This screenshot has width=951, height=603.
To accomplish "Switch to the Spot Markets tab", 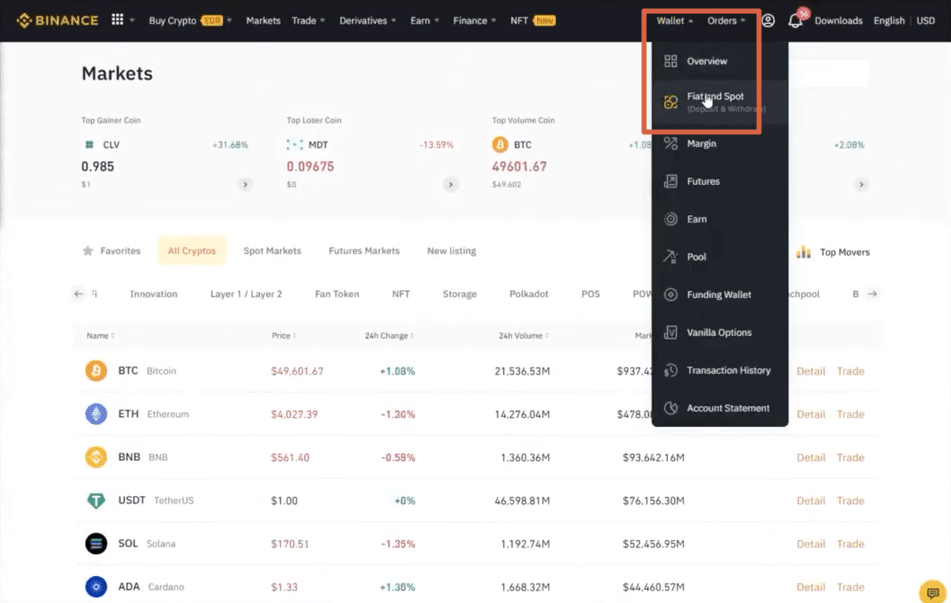I will coord(272,251).
